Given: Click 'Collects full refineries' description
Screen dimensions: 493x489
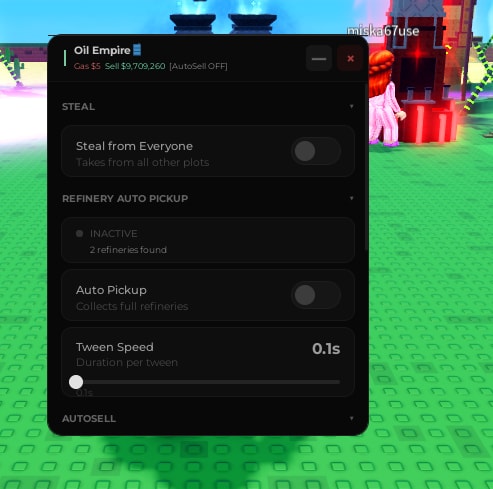Looking at the screenshot, I should (132, 306).
